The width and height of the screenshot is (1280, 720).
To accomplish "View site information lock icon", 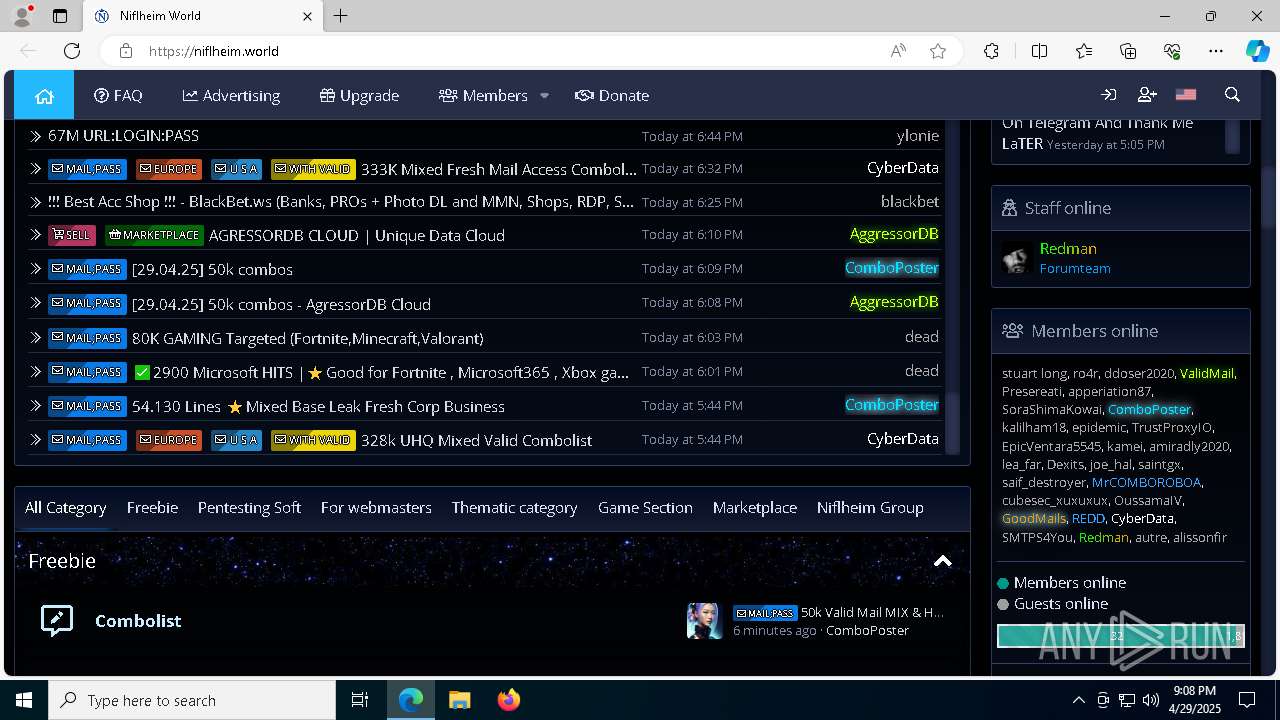I will (125, 51).
